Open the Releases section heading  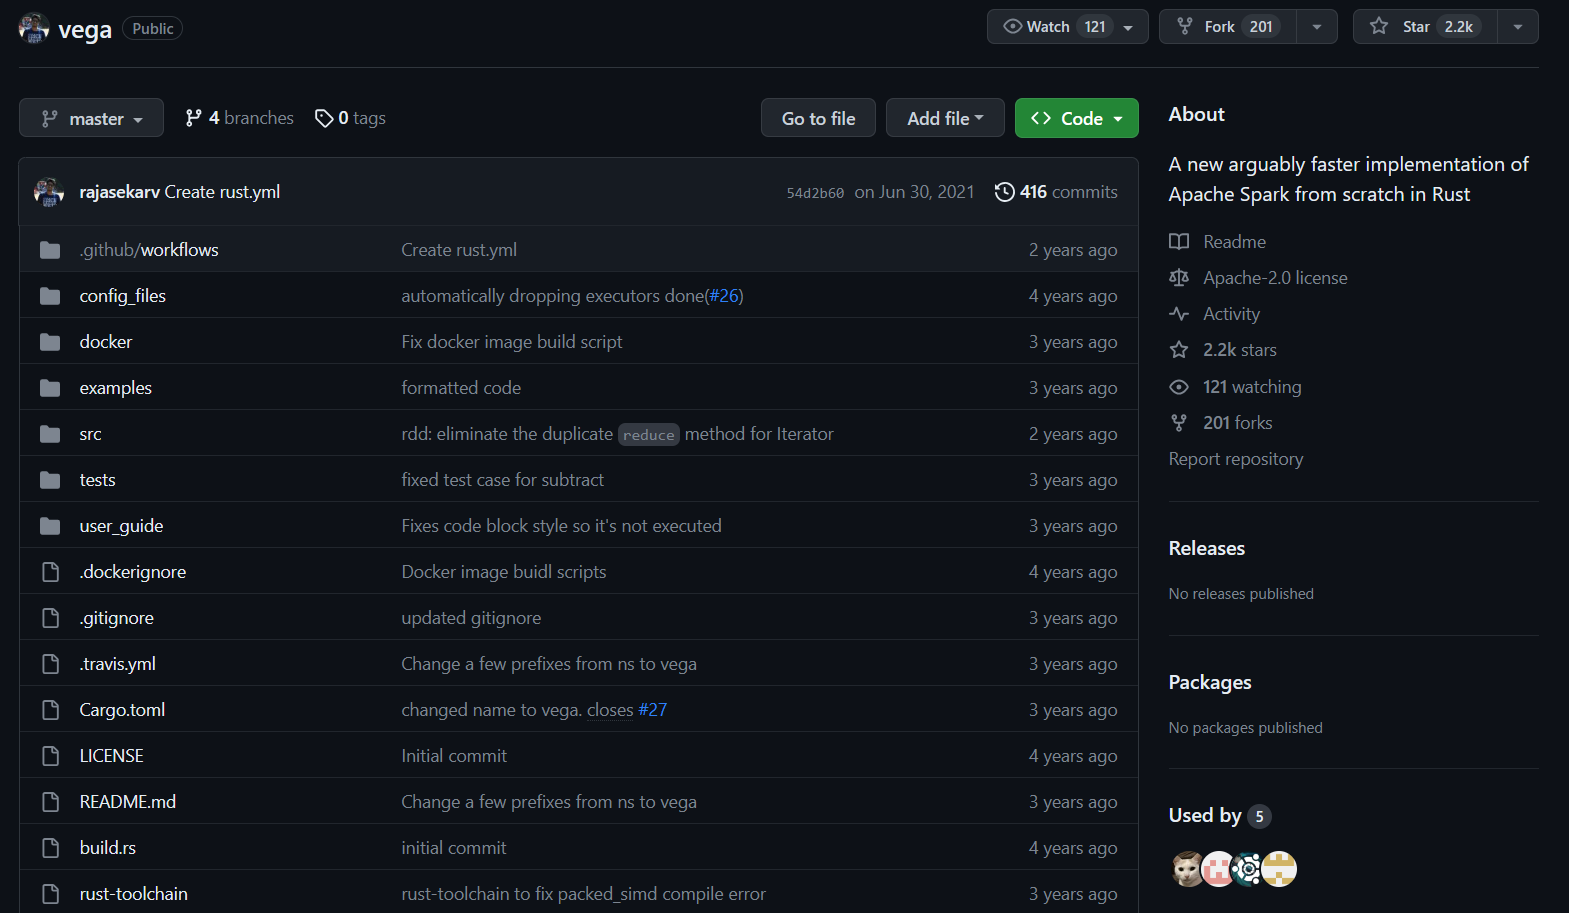1207,548
